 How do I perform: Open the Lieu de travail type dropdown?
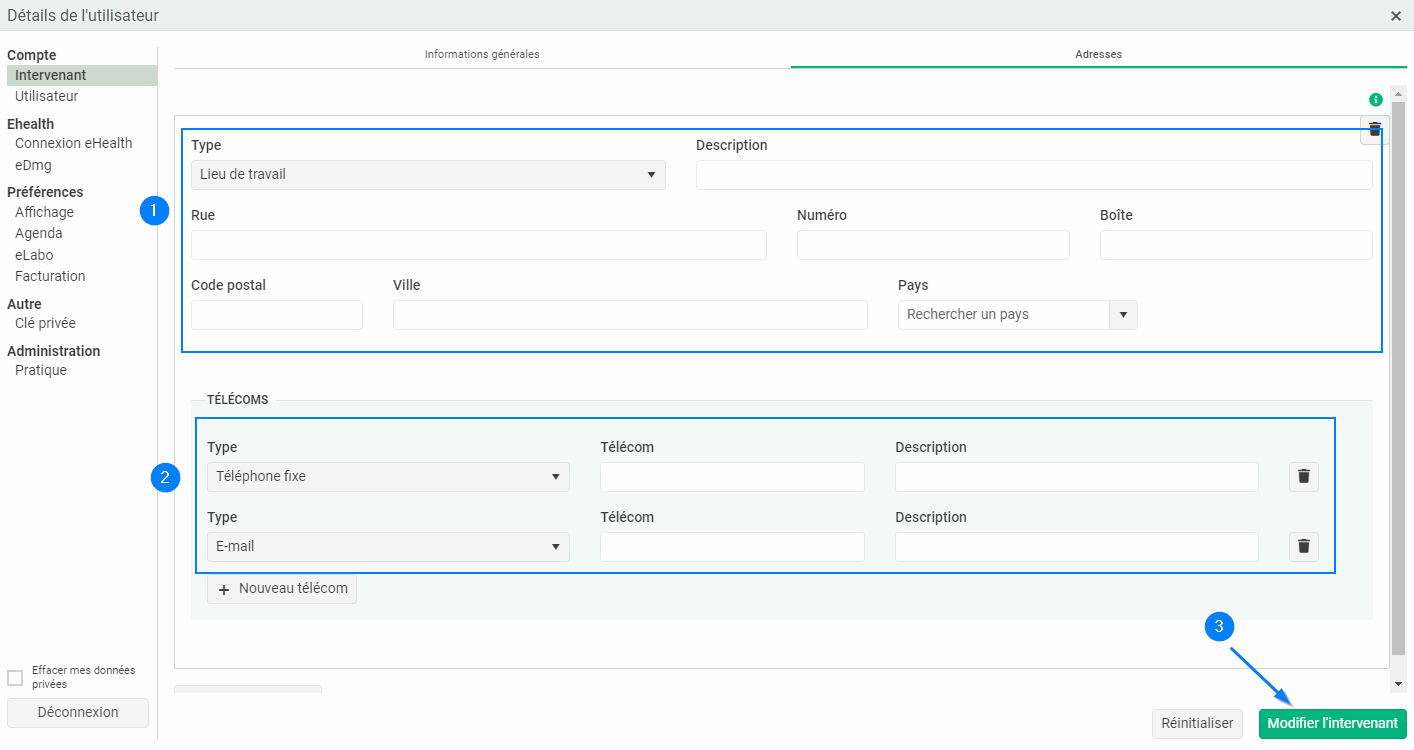click(428, 175)
